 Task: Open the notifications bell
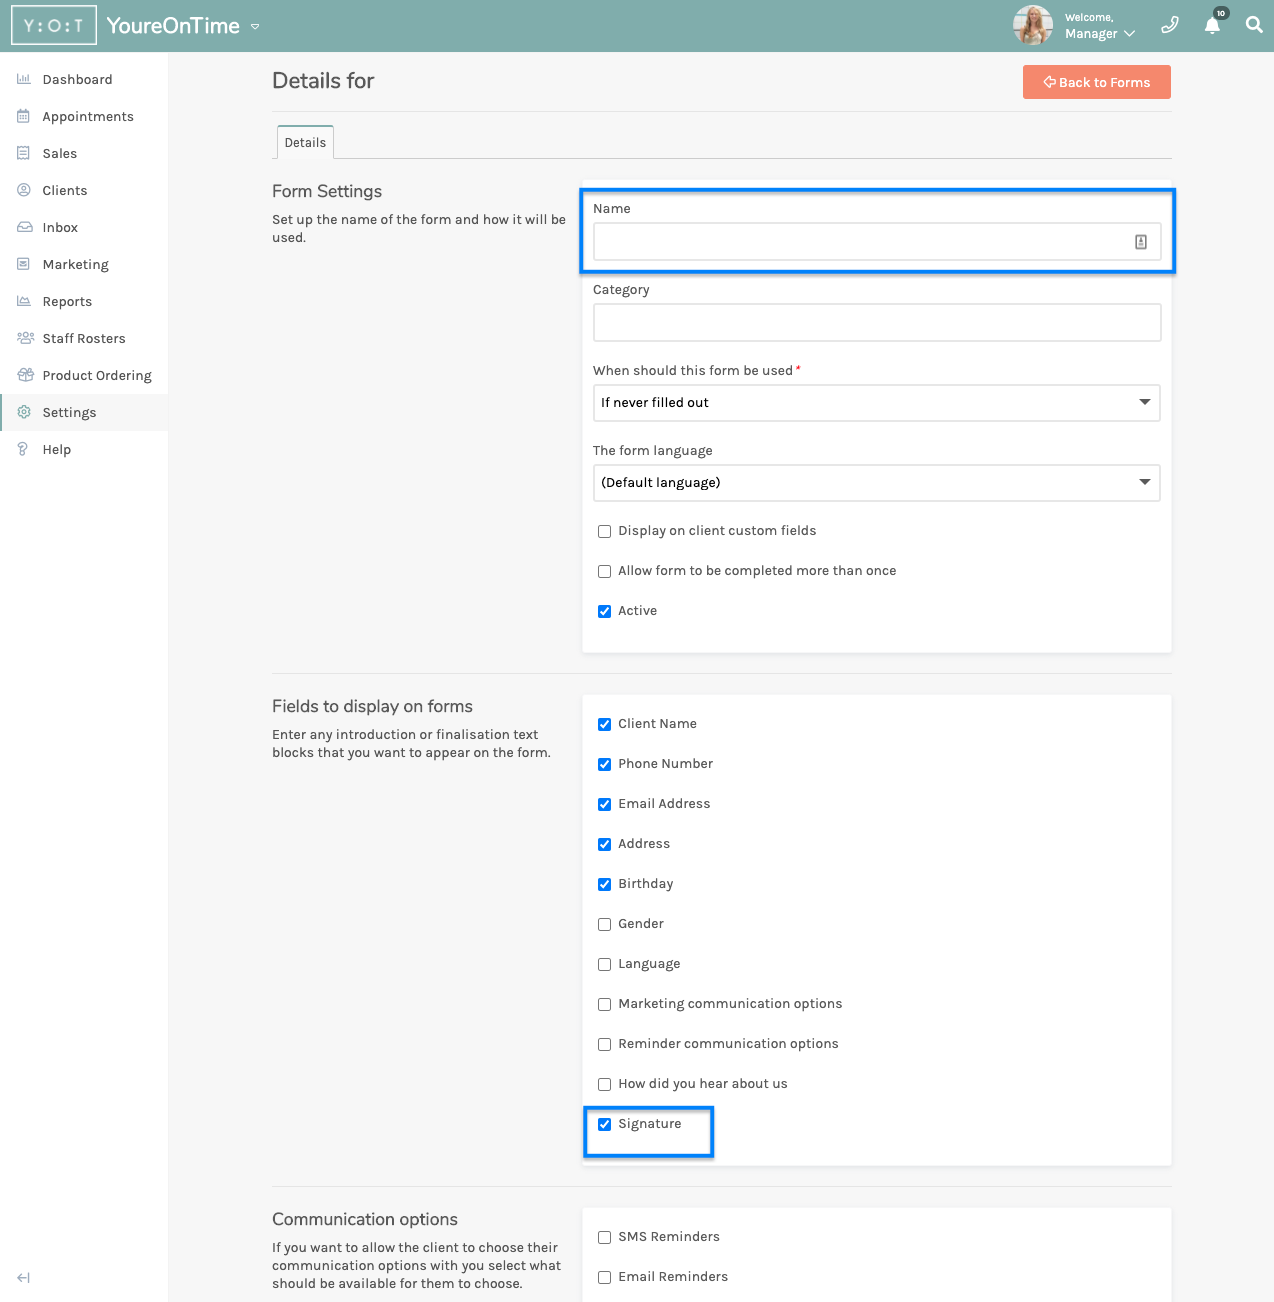tap(1212, 24)
